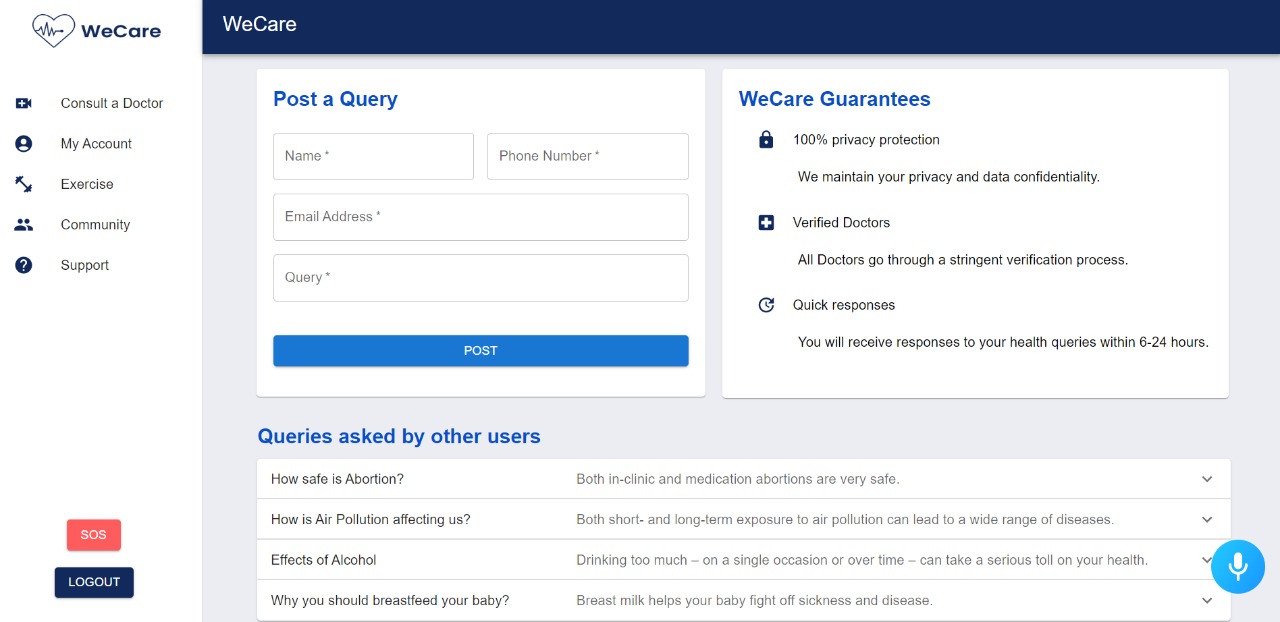Click the Queries asked by other users heading
The image size is (1280, 622).
[399, 436]
